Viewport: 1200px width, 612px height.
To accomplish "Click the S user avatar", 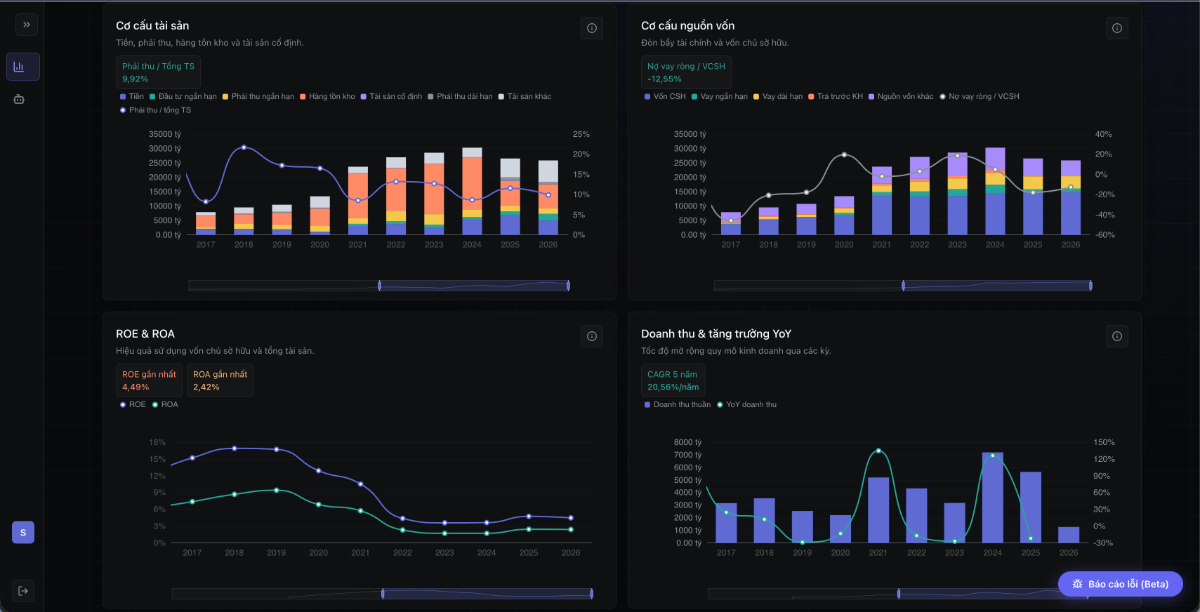I will [23, 532].
